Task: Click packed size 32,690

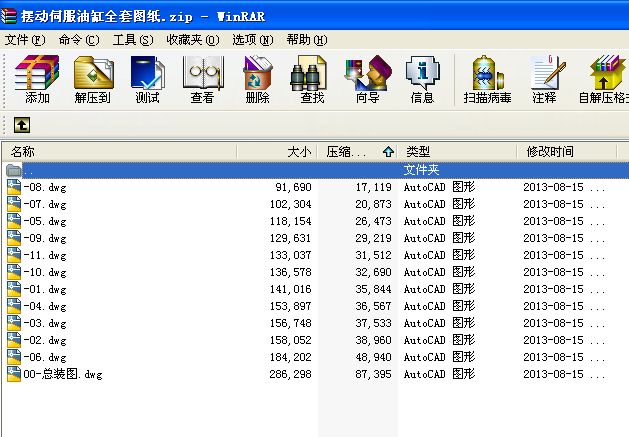Action: point(373,272)
